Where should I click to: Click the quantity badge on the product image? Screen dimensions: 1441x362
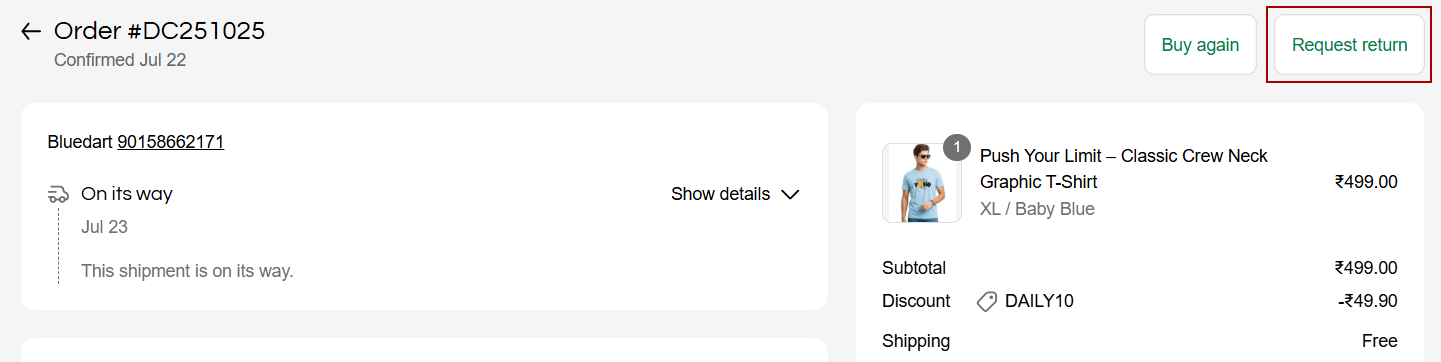[x=957, y=147]
